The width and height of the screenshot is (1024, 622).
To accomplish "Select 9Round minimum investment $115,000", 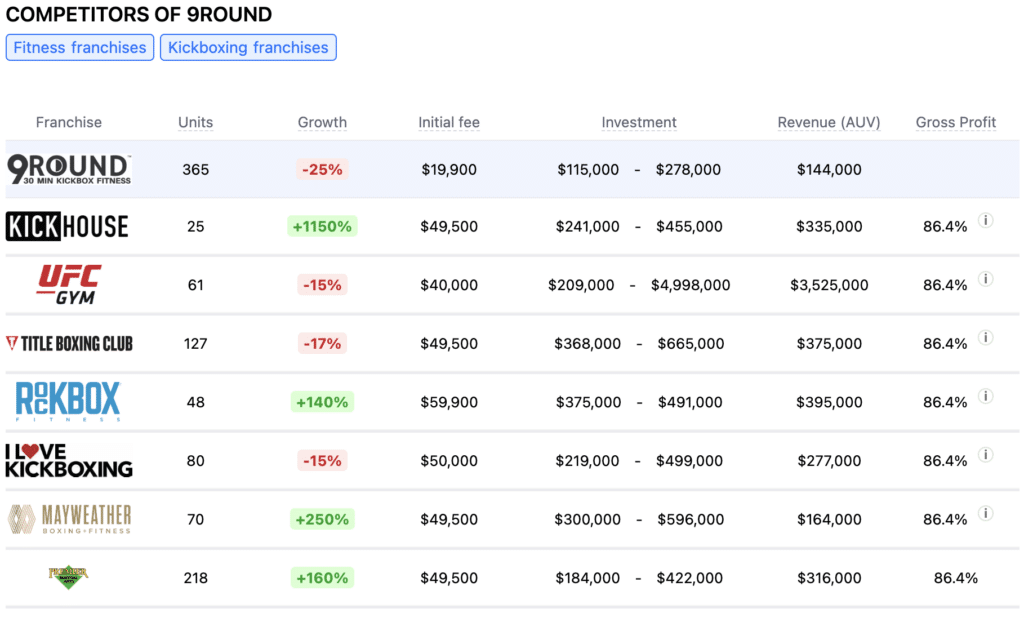I will [588, 169].
